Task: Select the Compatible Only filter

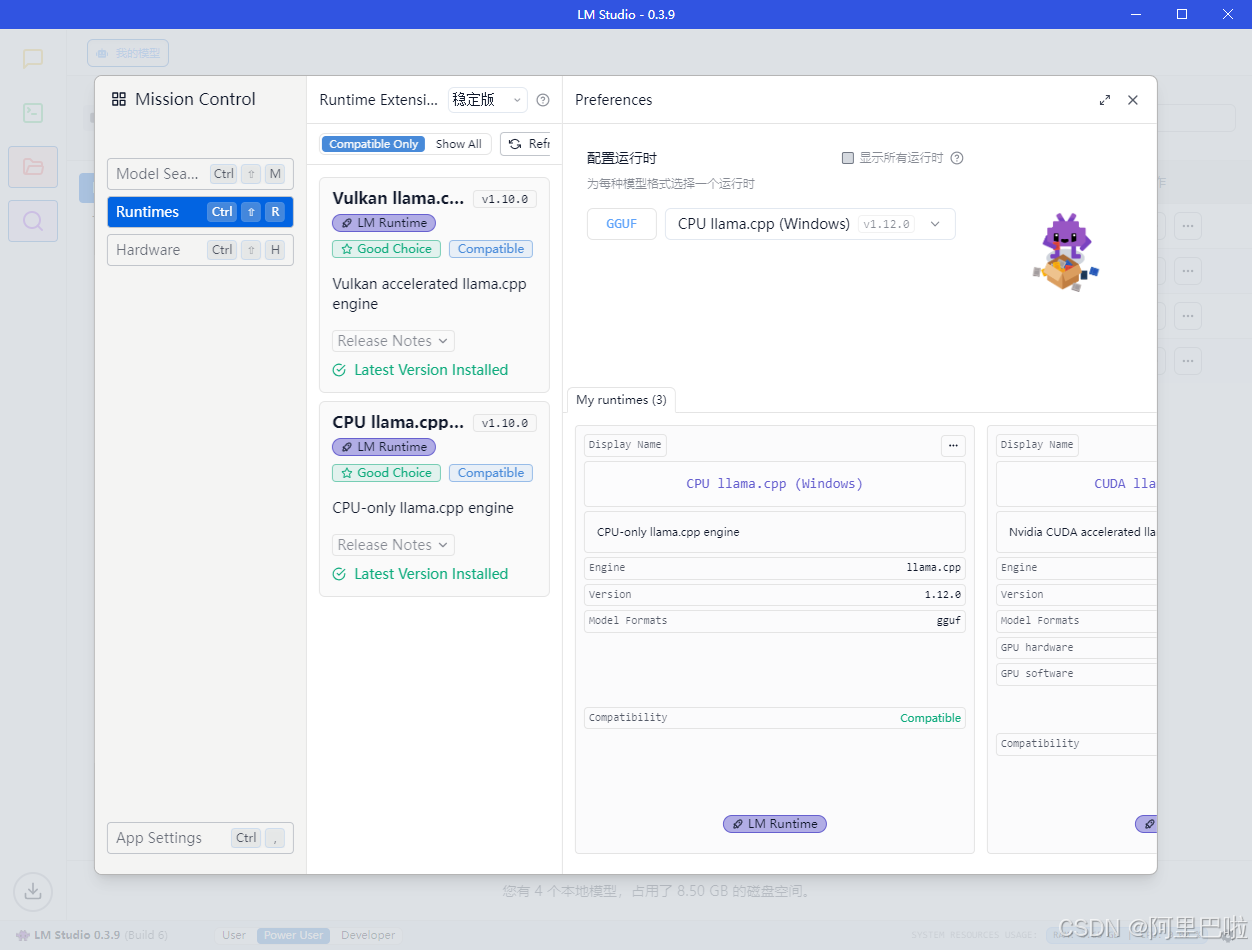Action: coord(374,144)
